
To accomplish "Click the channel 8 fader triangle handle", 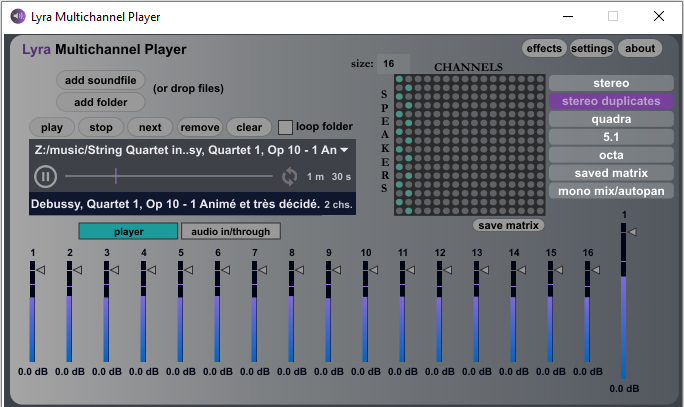I will click(x=300, y=270).
